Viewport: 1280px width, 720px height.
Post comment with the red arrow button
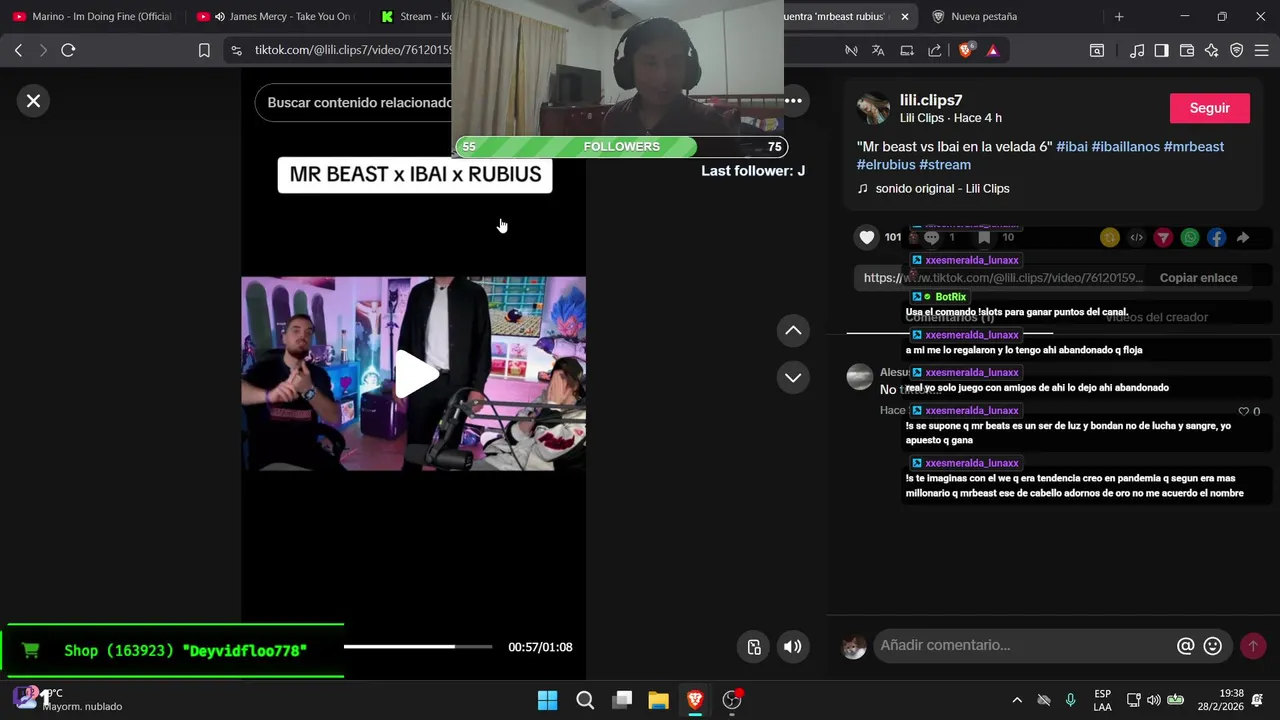(1253, 646)
